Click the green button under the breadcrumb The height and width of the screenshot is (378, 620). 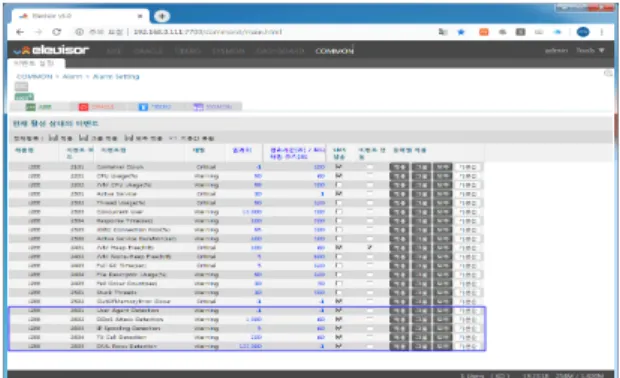click(x=24, y=96)
